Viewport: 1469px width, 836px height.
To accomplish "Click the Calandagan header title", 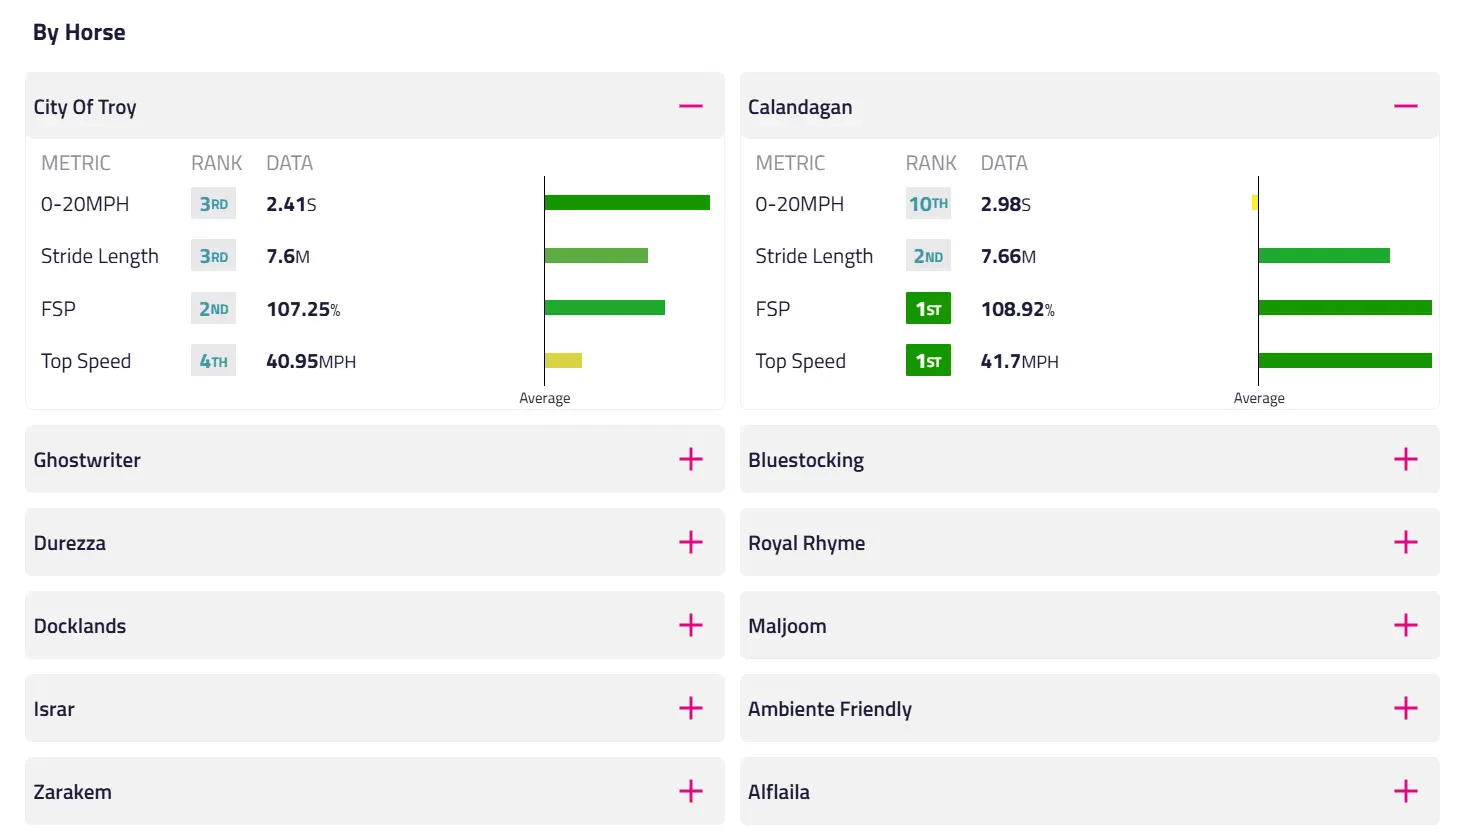I will [800, 107].
